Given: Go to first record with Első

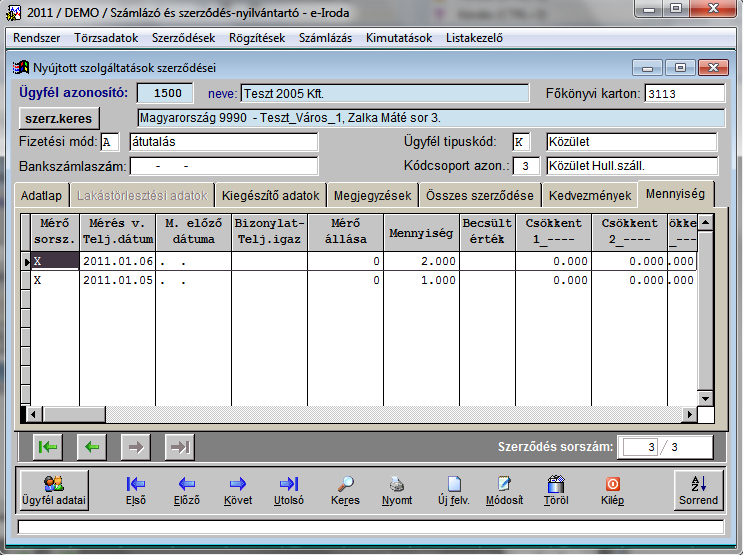Looking at the screenshot, I should click(136, 489).
